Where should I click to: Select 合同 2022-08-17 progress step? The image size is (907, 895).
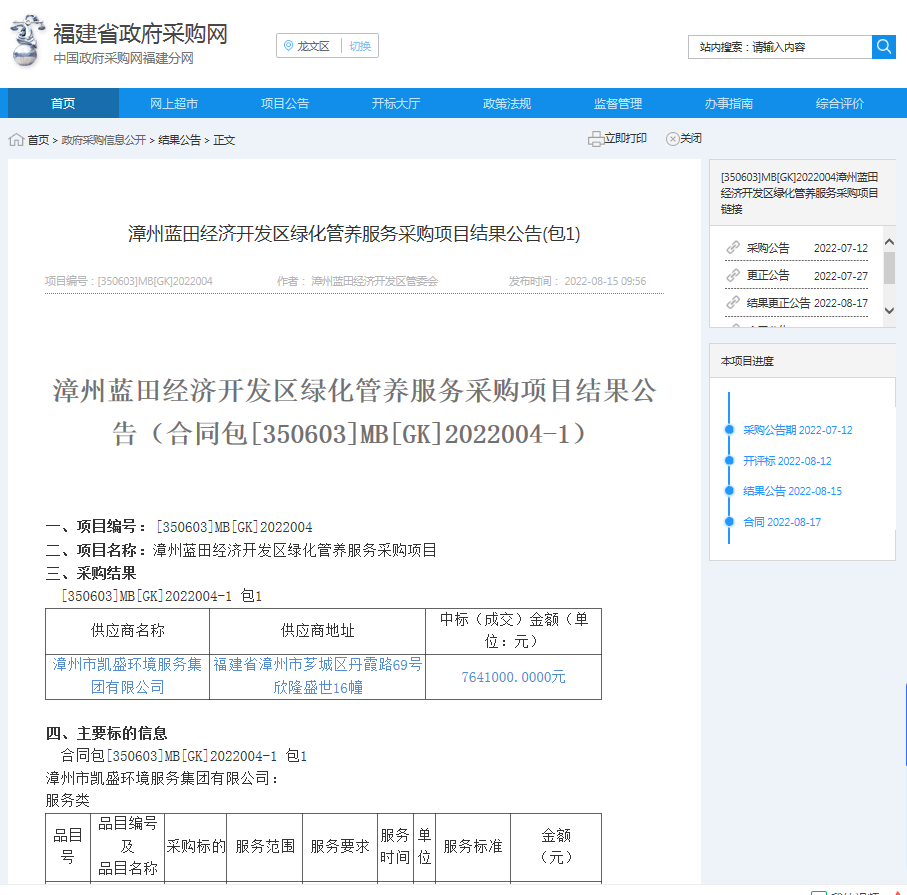(782, 522)
